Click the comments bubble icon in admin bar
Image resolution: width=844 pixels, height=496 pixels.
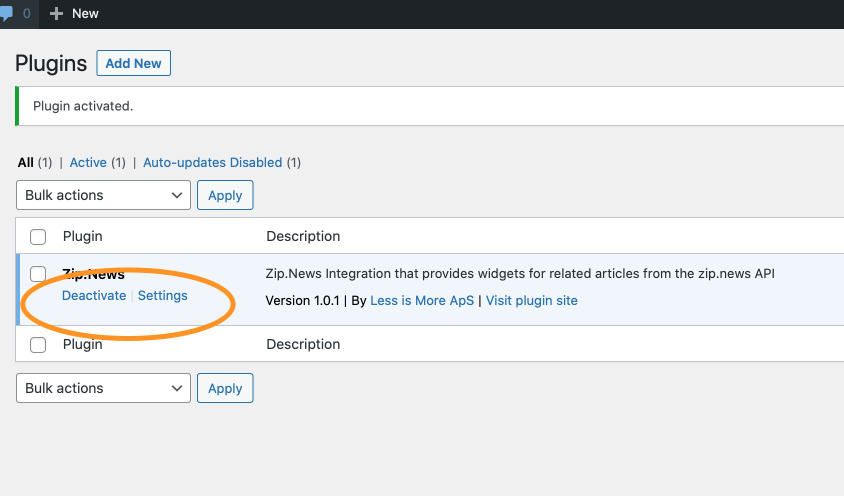point(6,14)
